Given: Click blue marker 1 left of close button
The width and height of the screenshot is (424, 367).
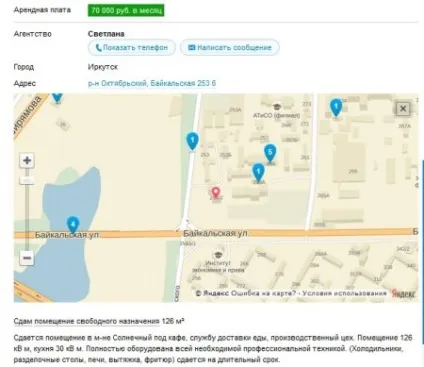Looking at the screenshot, I should pyautogui.click(x=336, y=107).
